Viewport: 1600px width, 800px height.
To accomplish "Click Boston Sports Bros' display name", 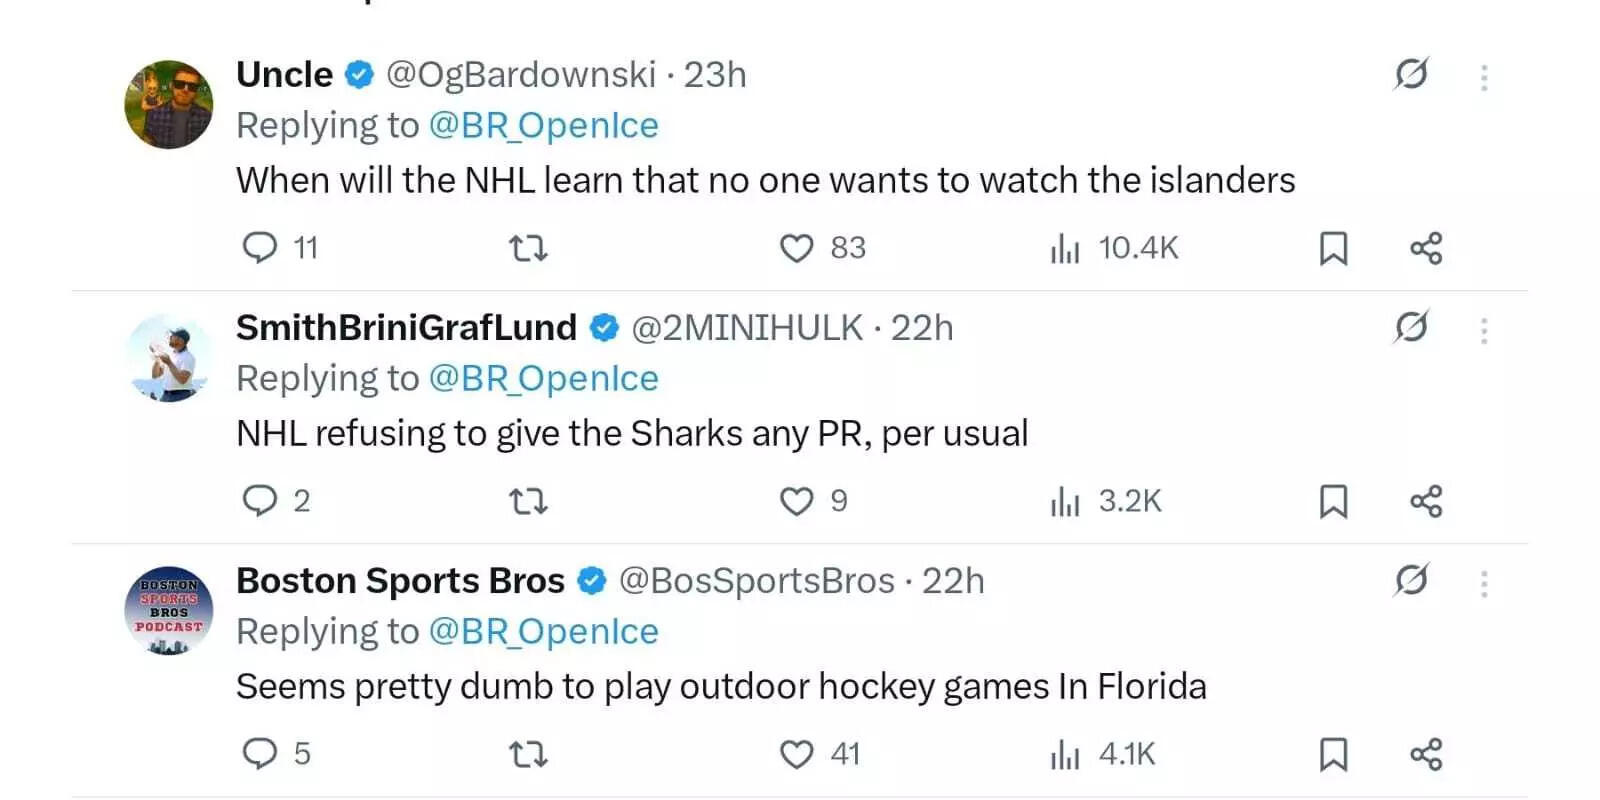I will coord(398,580).
